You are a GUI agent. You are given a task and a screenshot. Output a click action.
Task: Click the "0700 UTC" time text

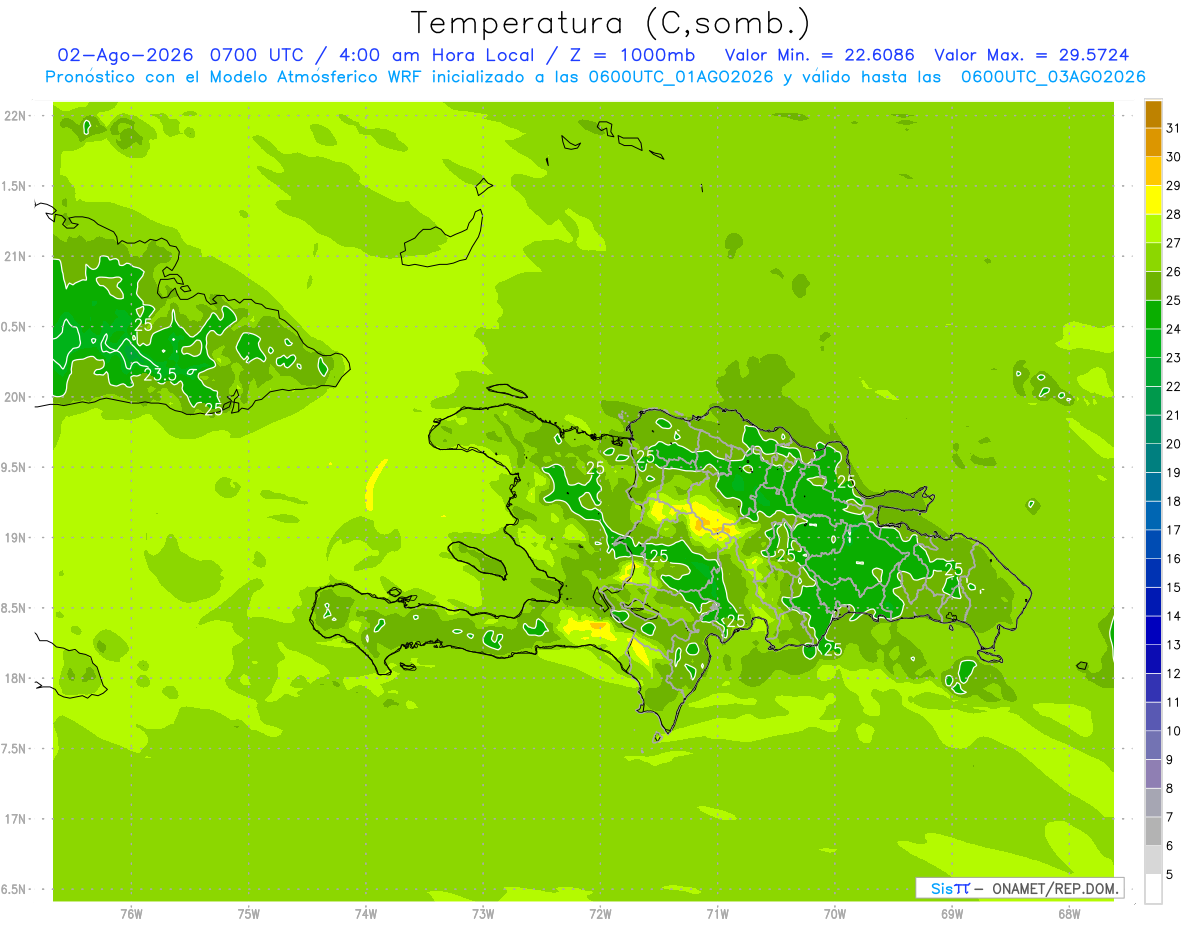tap(258, 55)
